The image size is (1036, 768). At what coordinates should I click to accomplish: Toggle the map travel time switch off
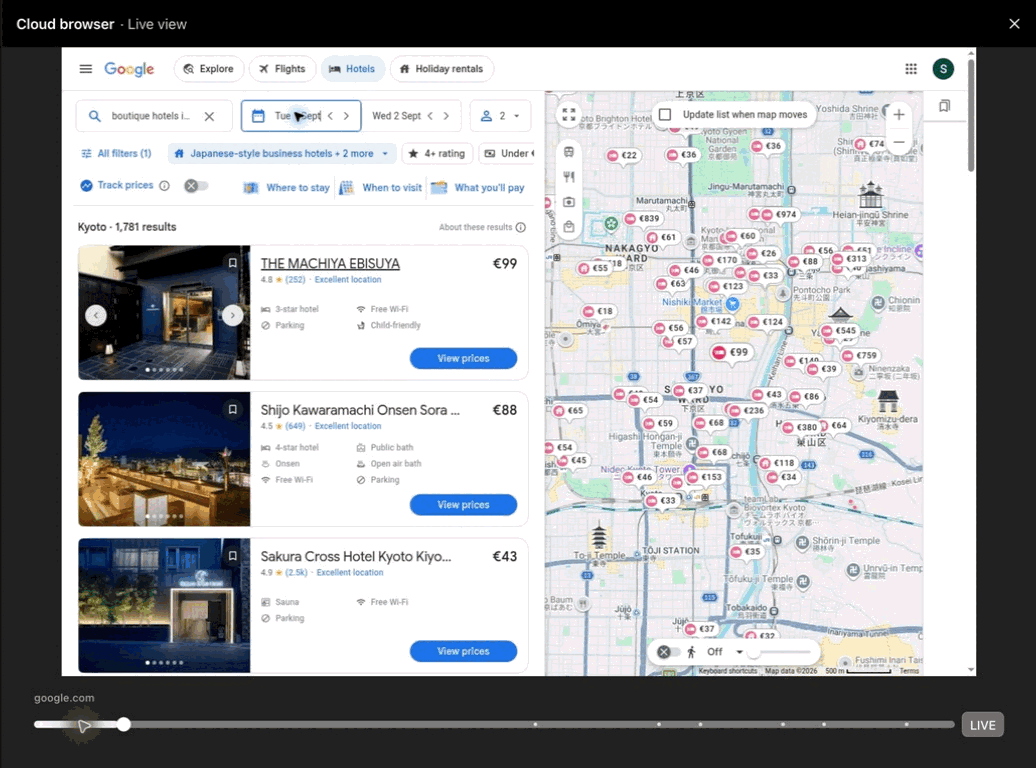coord(667,652)
